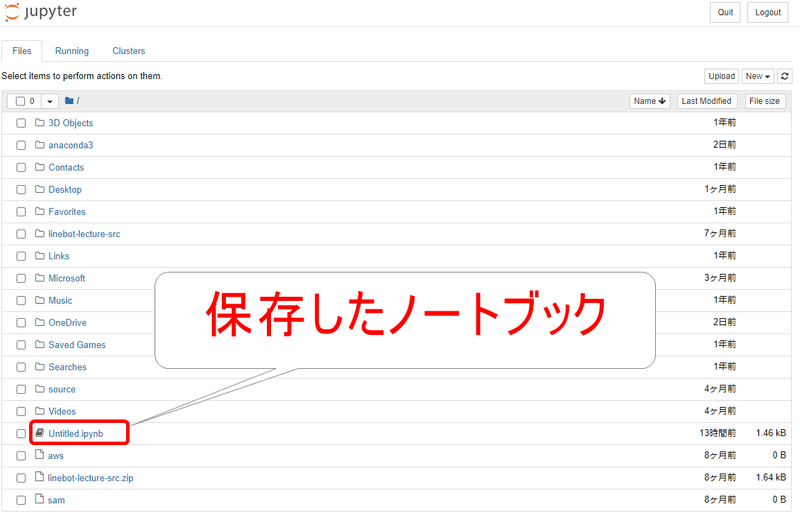Click the 7ヶ月前 date for linebot-lecture-src

[720, 233]
